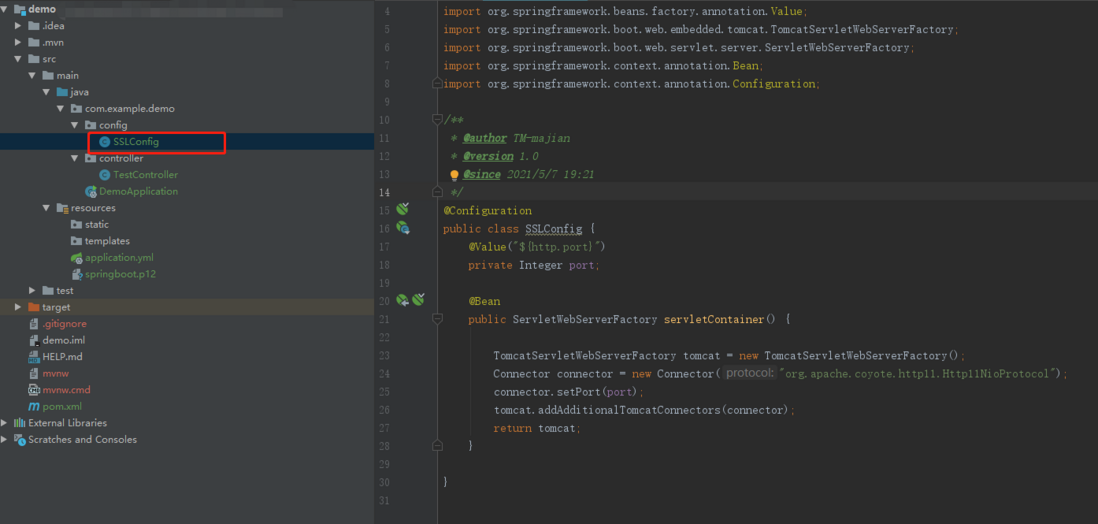
Task: Click the SSLConfig class icon in project tree
Action: (104, 142)
